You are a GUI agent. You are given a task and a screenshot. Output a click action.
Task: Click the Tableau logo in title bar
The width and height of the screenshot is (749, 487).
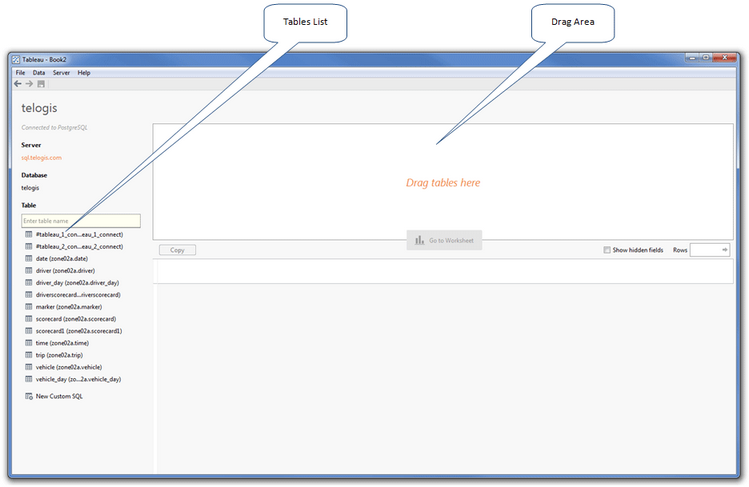coord(16,59)
